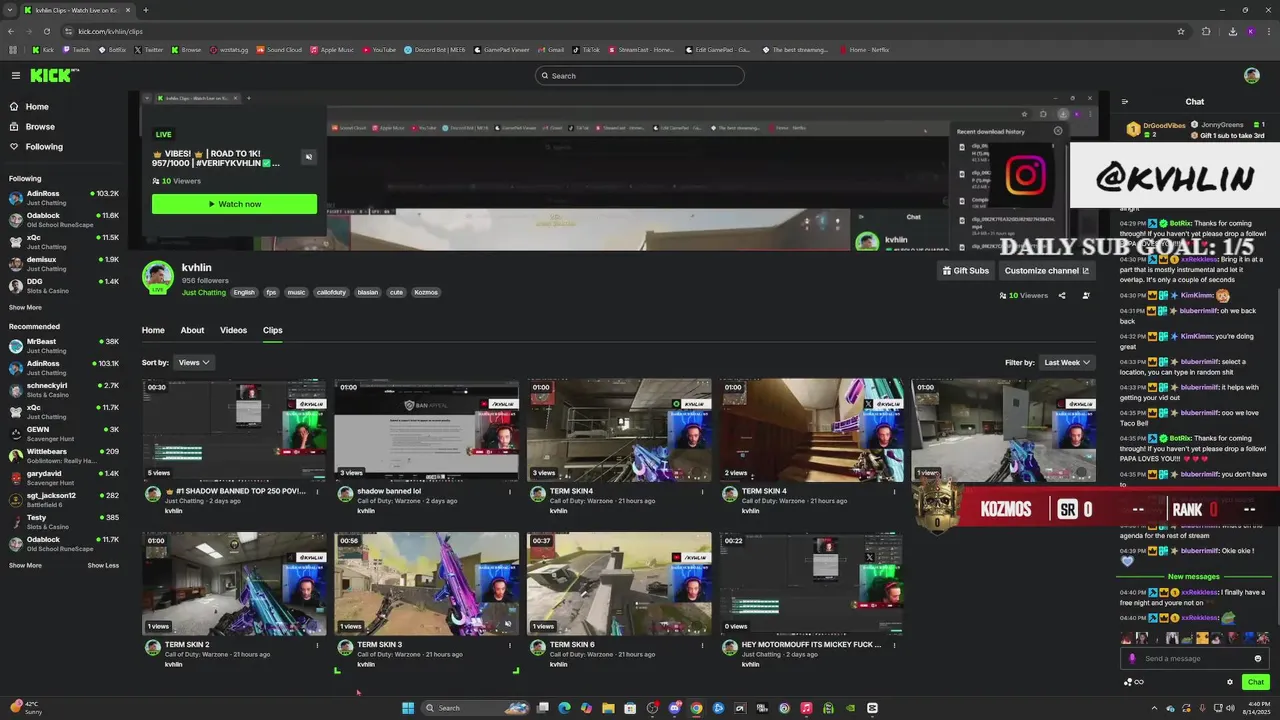Switch to the About channel tab

(x=192, y=330)
